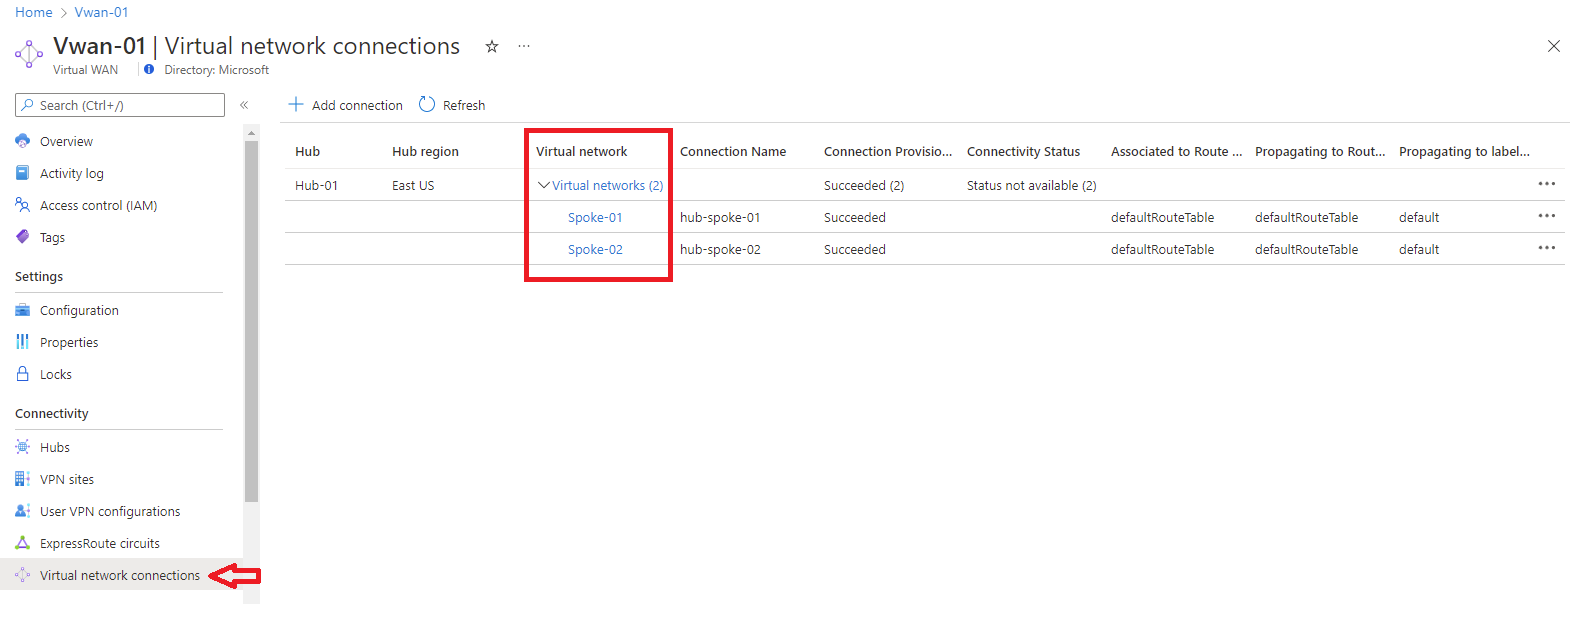The image size is (1583, 618).
Task: Open ellipsis menu for hub-spoke-01 row
Action: pyautogui.click(x=1547, y=216)
